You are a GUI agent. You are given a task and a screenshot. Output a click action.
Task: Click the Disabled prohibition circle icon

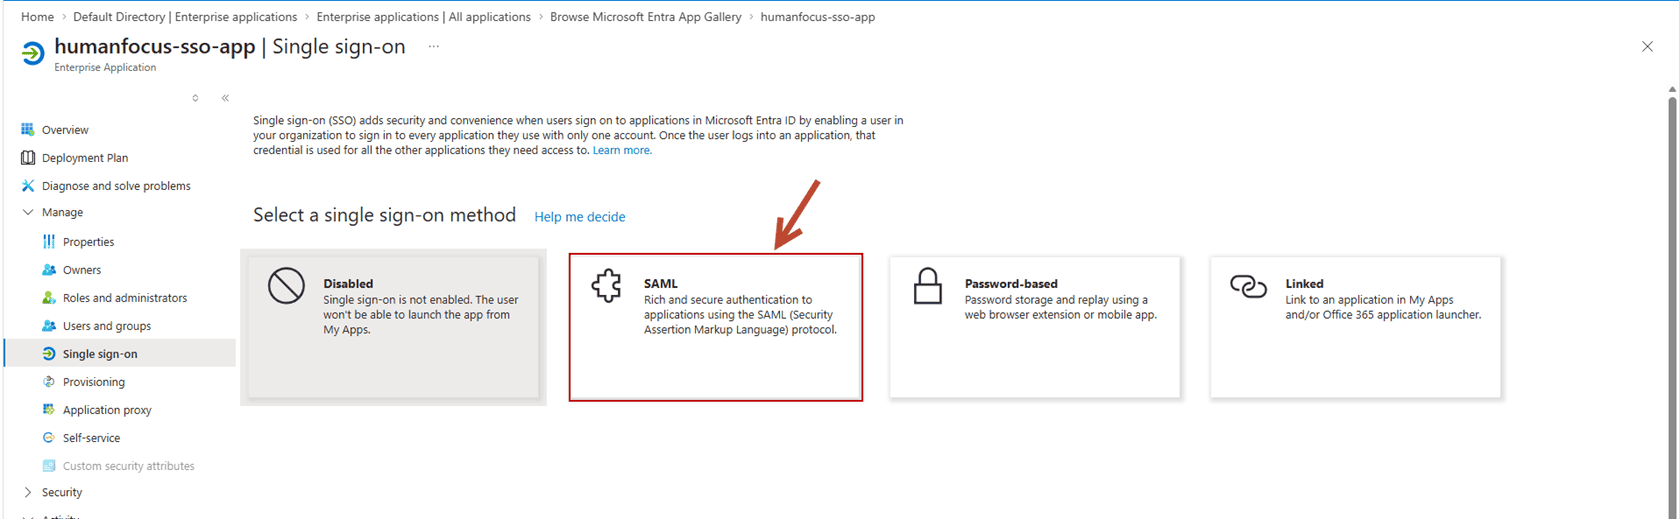point(286,286)
